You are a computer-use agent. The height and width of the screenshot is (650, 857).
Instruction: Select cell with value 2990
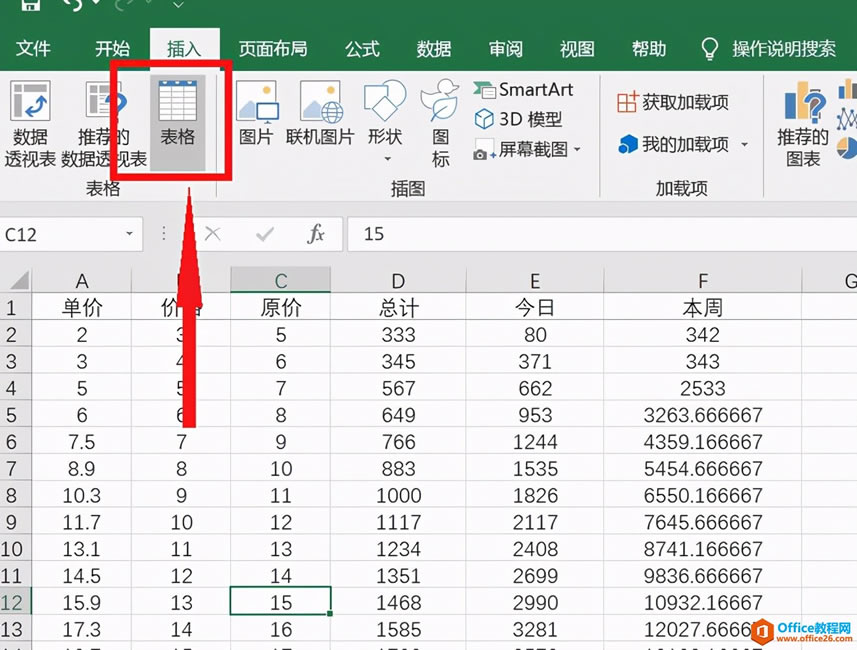pyautogui.click(x=535, y=602)
